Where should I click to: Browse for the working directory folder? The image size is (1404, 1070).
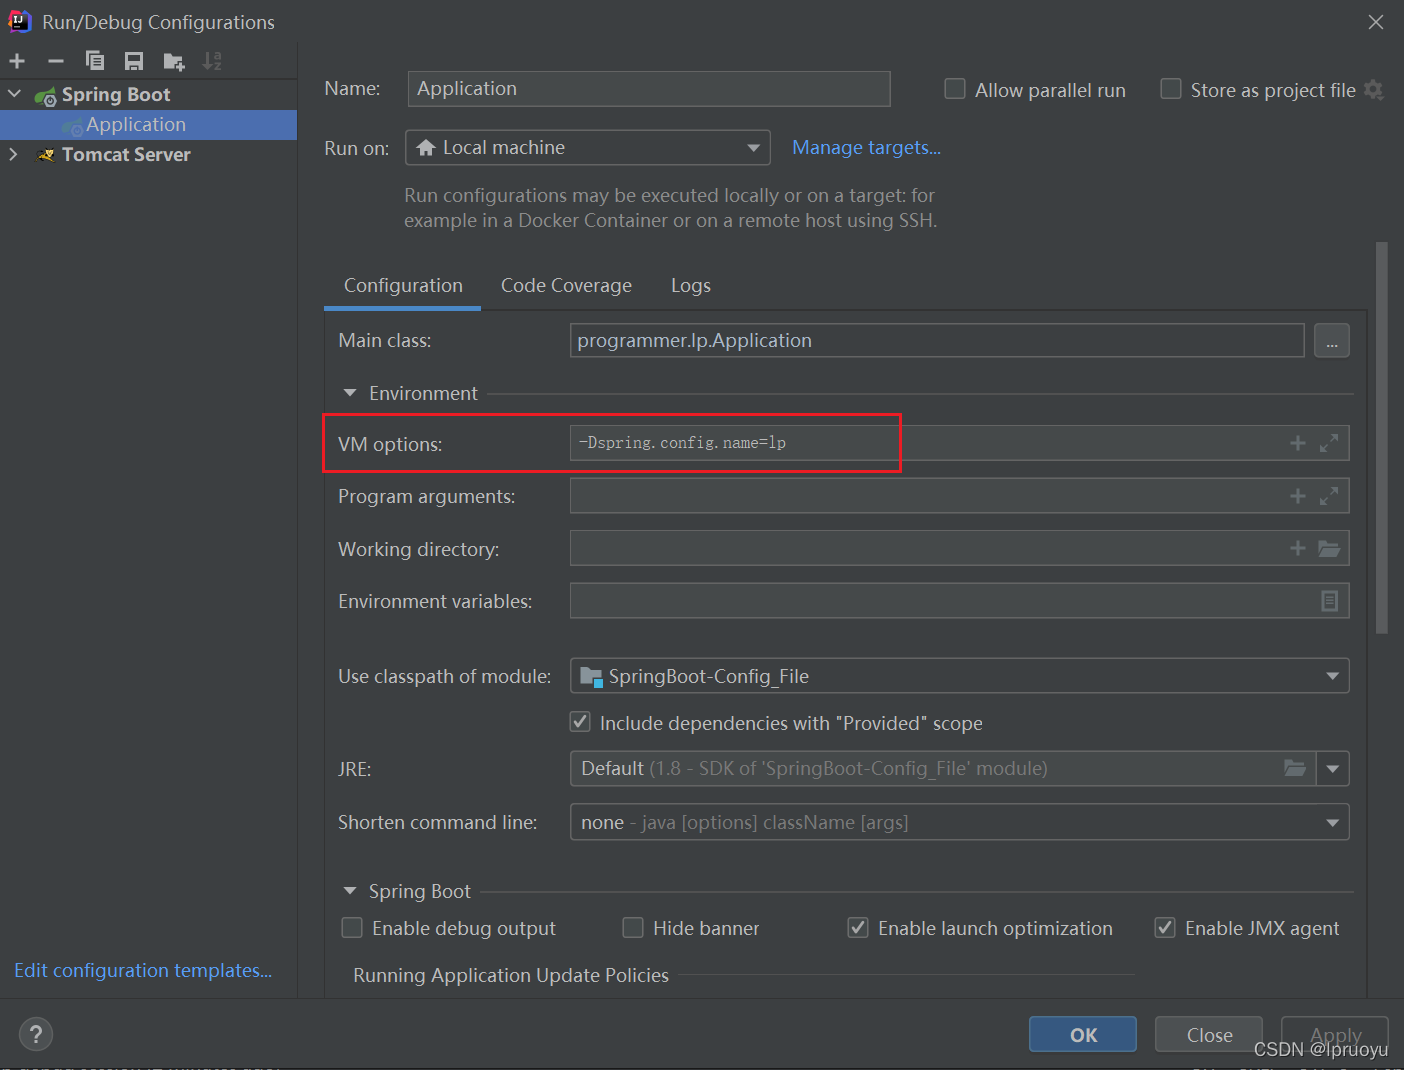click(1329, 548)
